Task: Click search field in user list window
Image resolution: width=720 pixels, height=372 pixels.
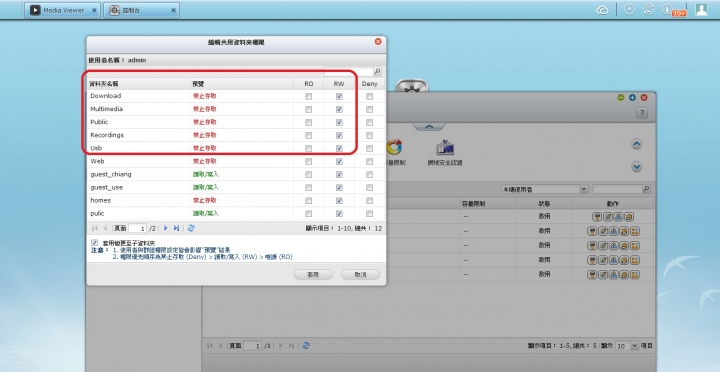Action: pyautogui.click(x=618, y=189)
